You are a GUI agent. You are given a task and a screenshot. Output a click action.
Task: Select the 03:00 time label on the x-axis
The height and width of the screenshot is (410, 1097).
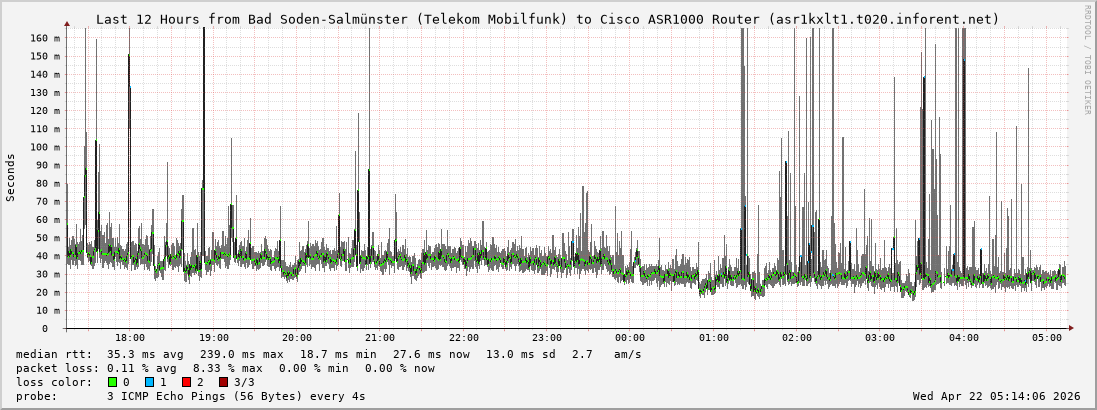tap(880, 339)
